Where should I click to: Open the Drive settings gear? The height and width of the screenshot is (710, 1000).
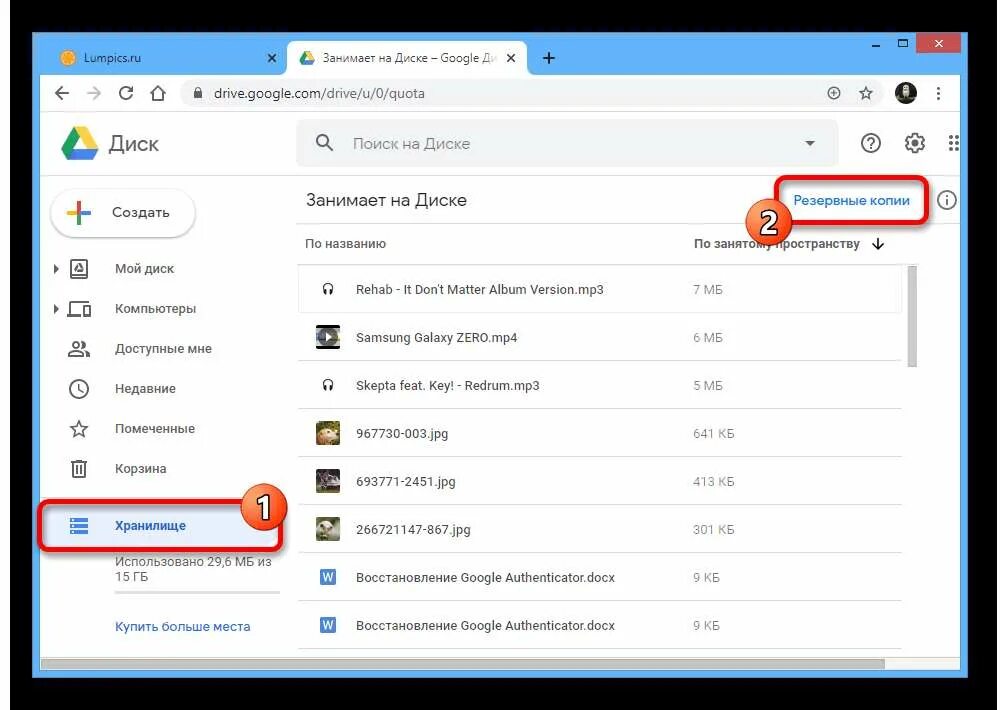click(915, 143)
